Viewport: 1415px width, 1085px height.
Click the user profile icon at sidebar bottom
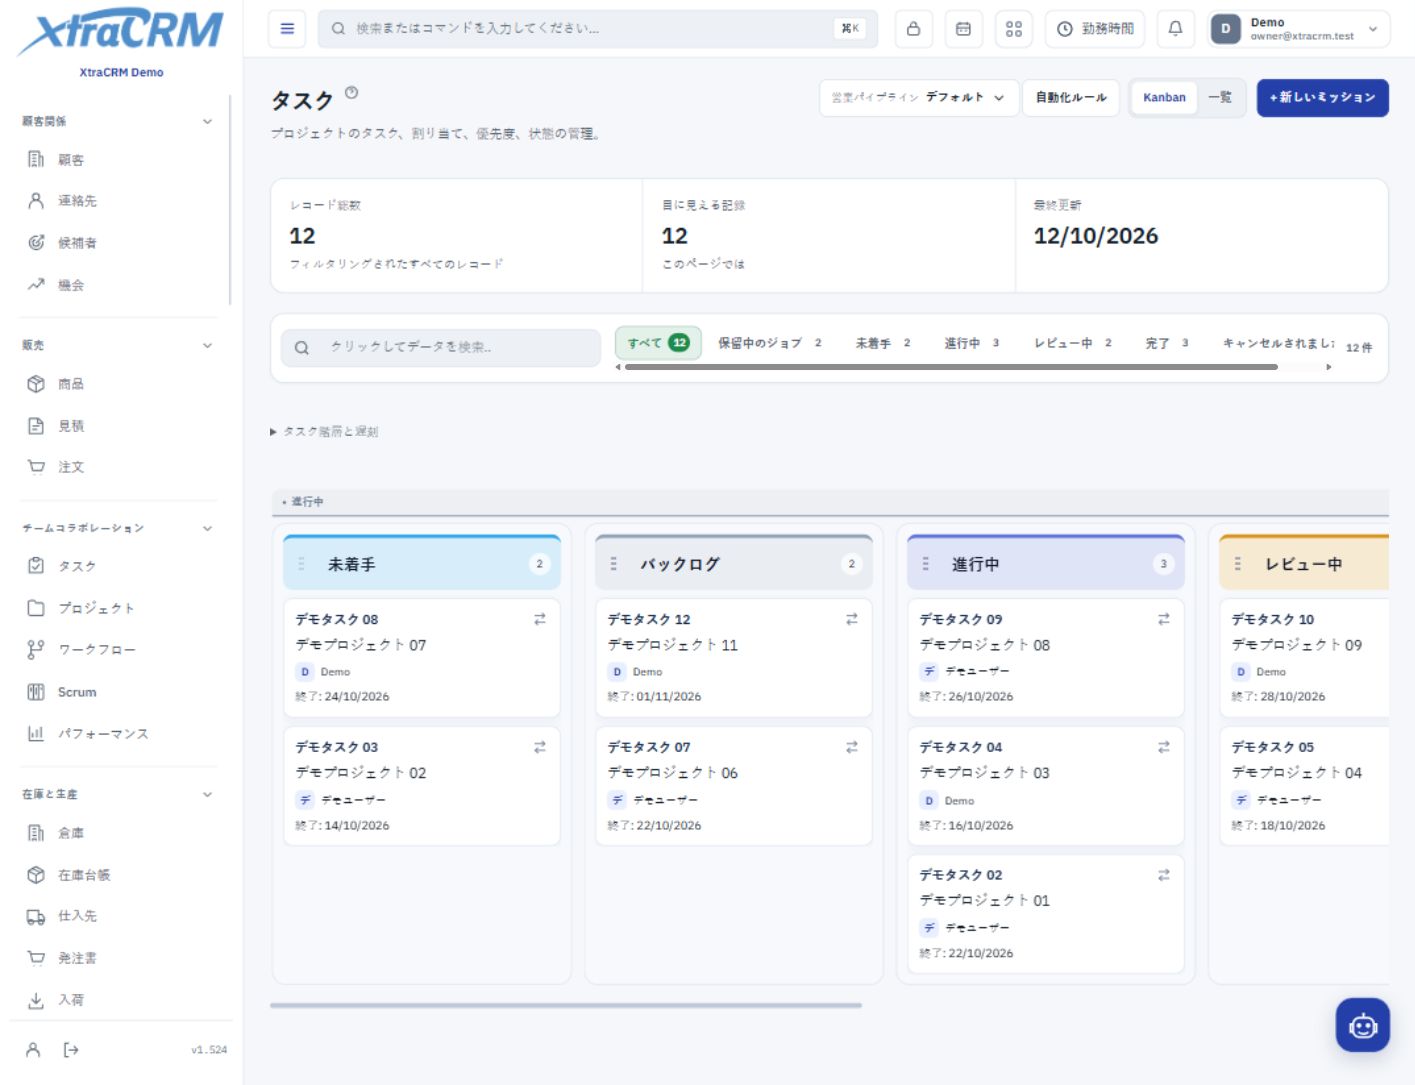point(33,1050)
